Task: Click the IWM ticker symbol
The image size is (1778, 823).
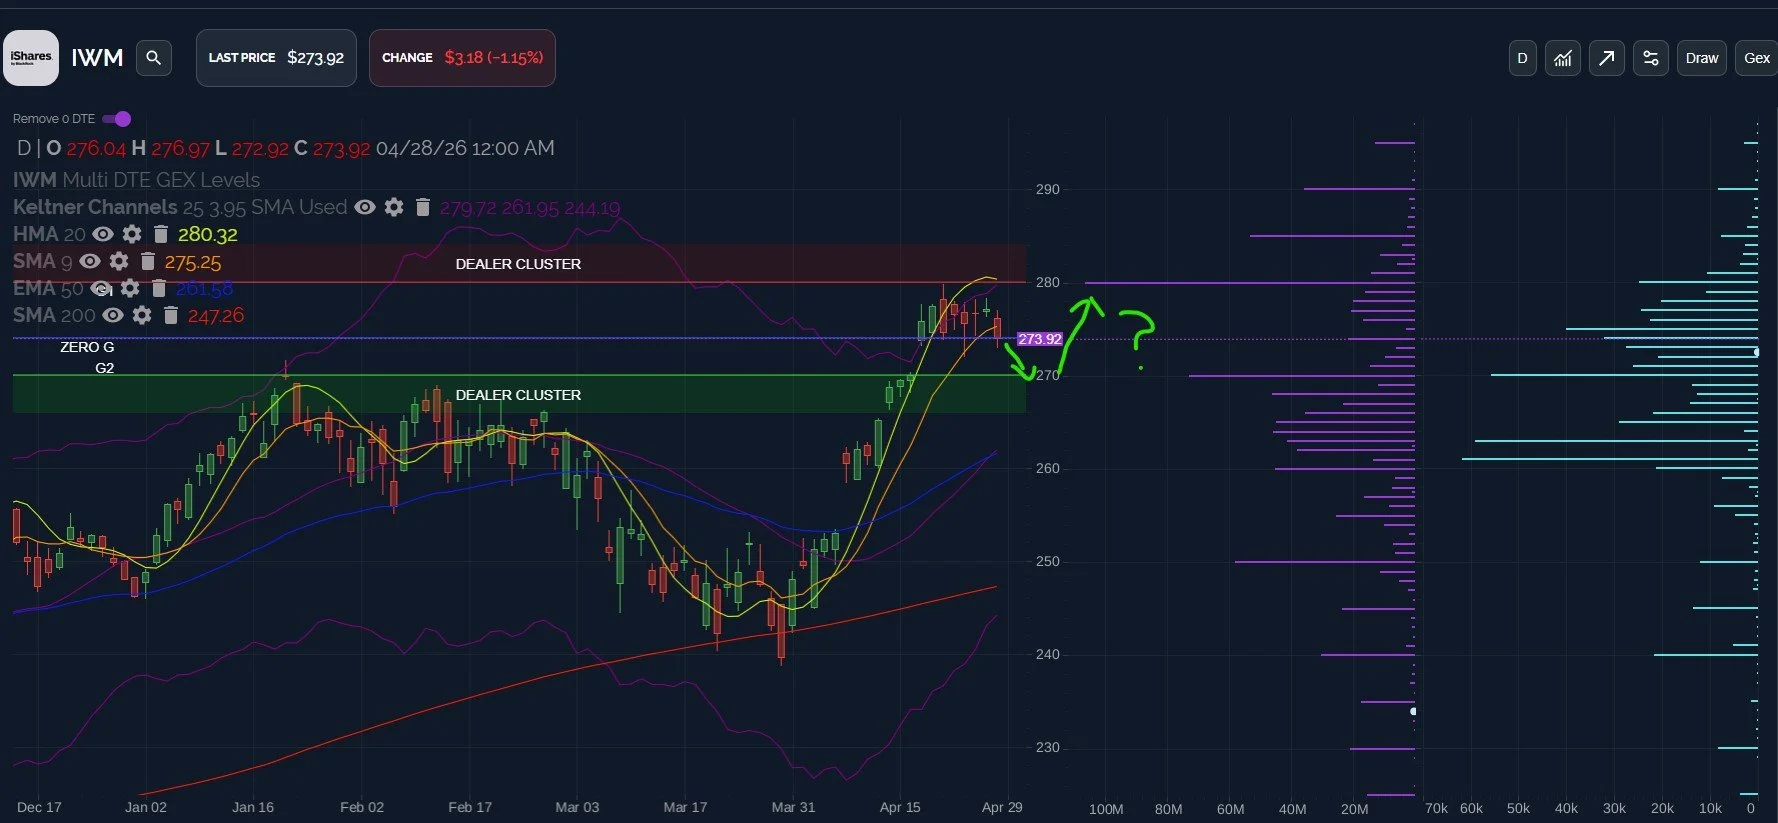Action: point(97,58)
